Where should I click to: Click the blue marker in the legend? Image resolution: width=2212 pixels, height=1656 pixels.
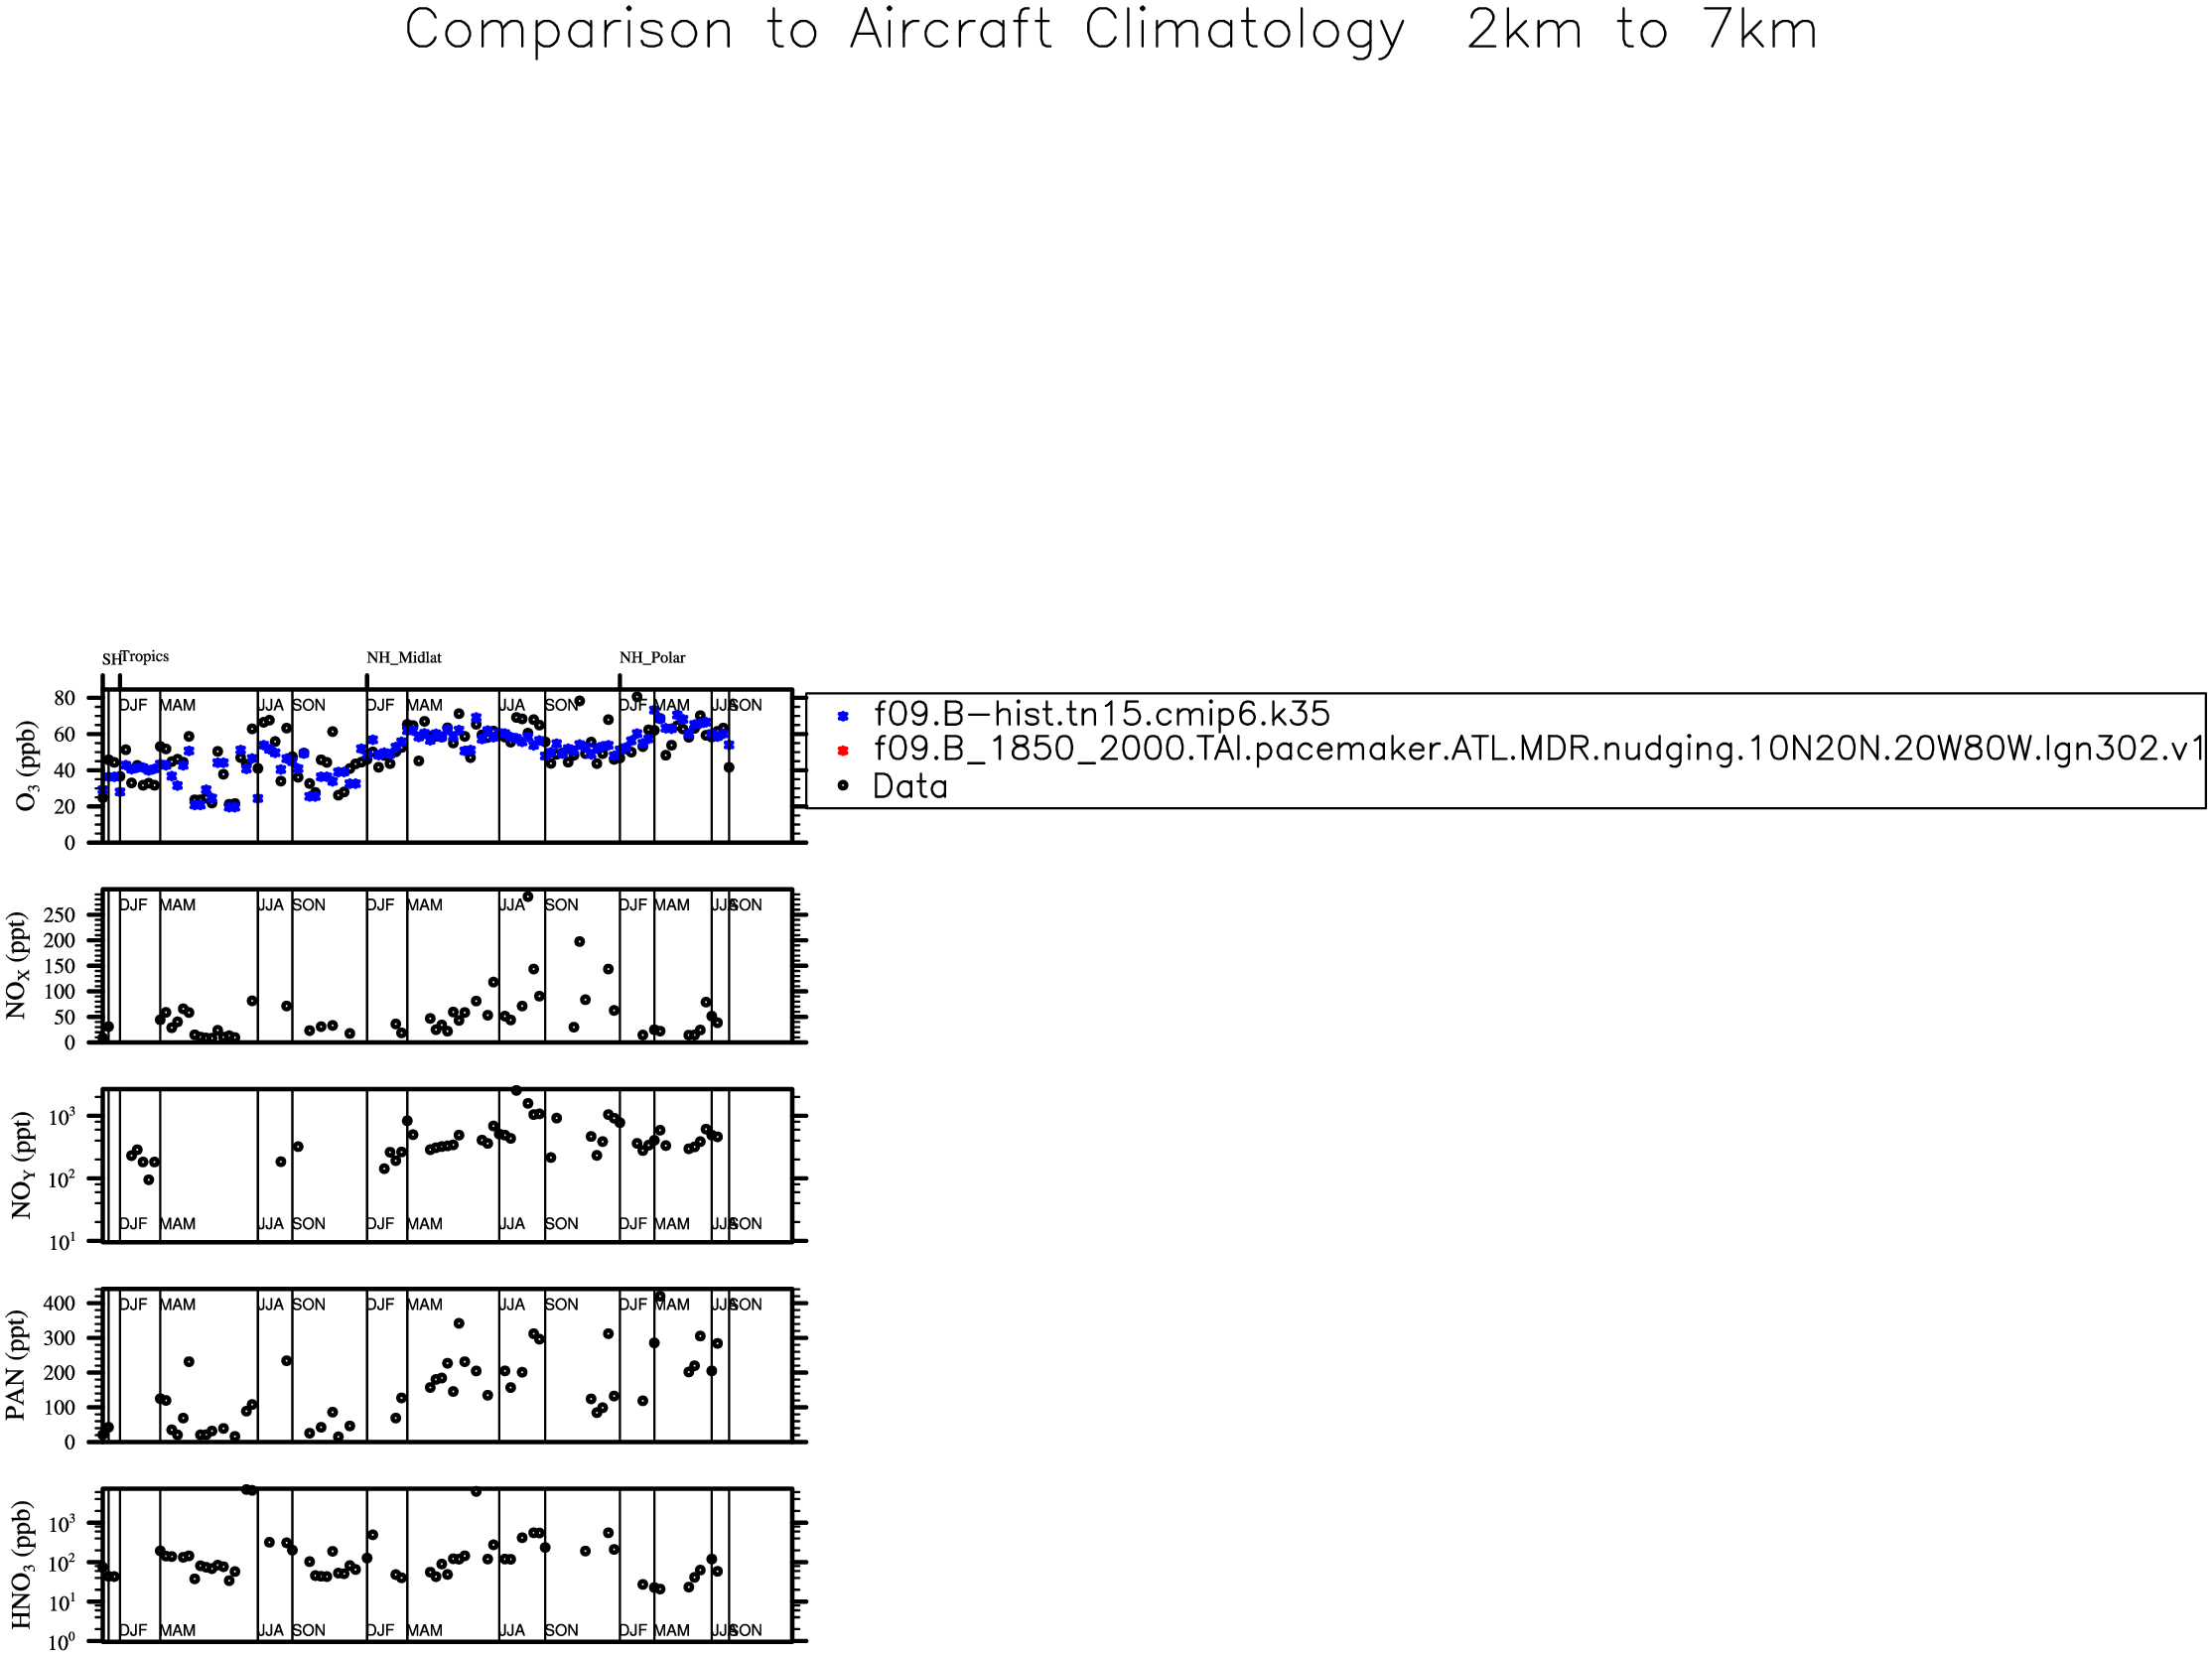842,716
